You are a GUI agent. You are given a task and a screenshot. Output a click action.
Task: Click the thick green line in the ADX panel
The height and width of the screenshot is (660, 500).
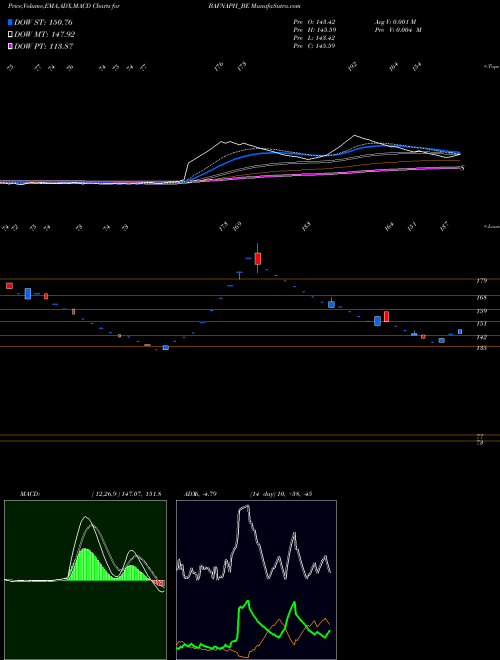254,627
